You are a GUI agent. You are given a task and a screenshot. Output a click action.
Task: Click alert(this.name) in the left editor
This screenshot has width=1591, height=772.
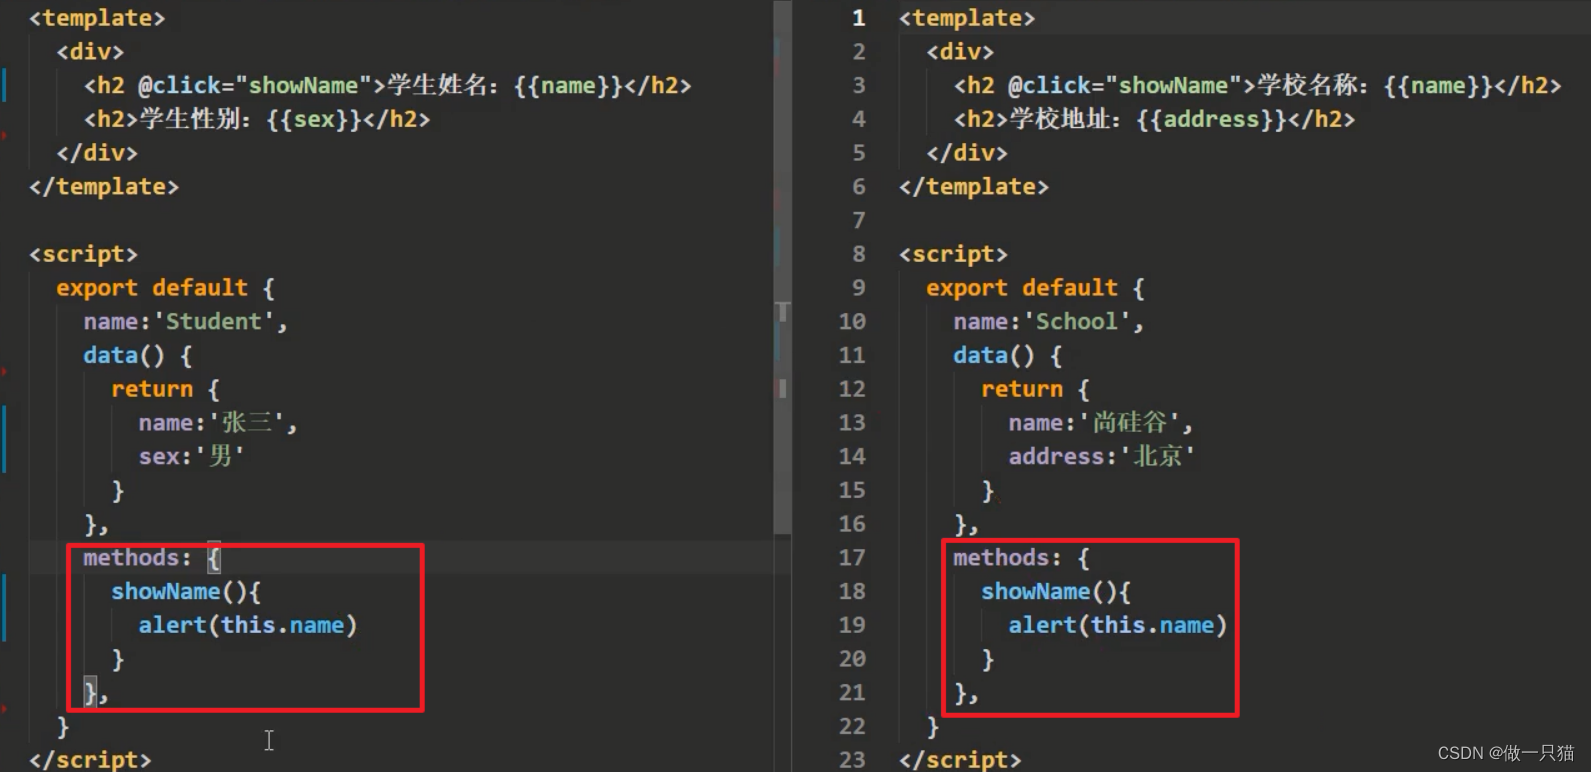tap(248, 626)
